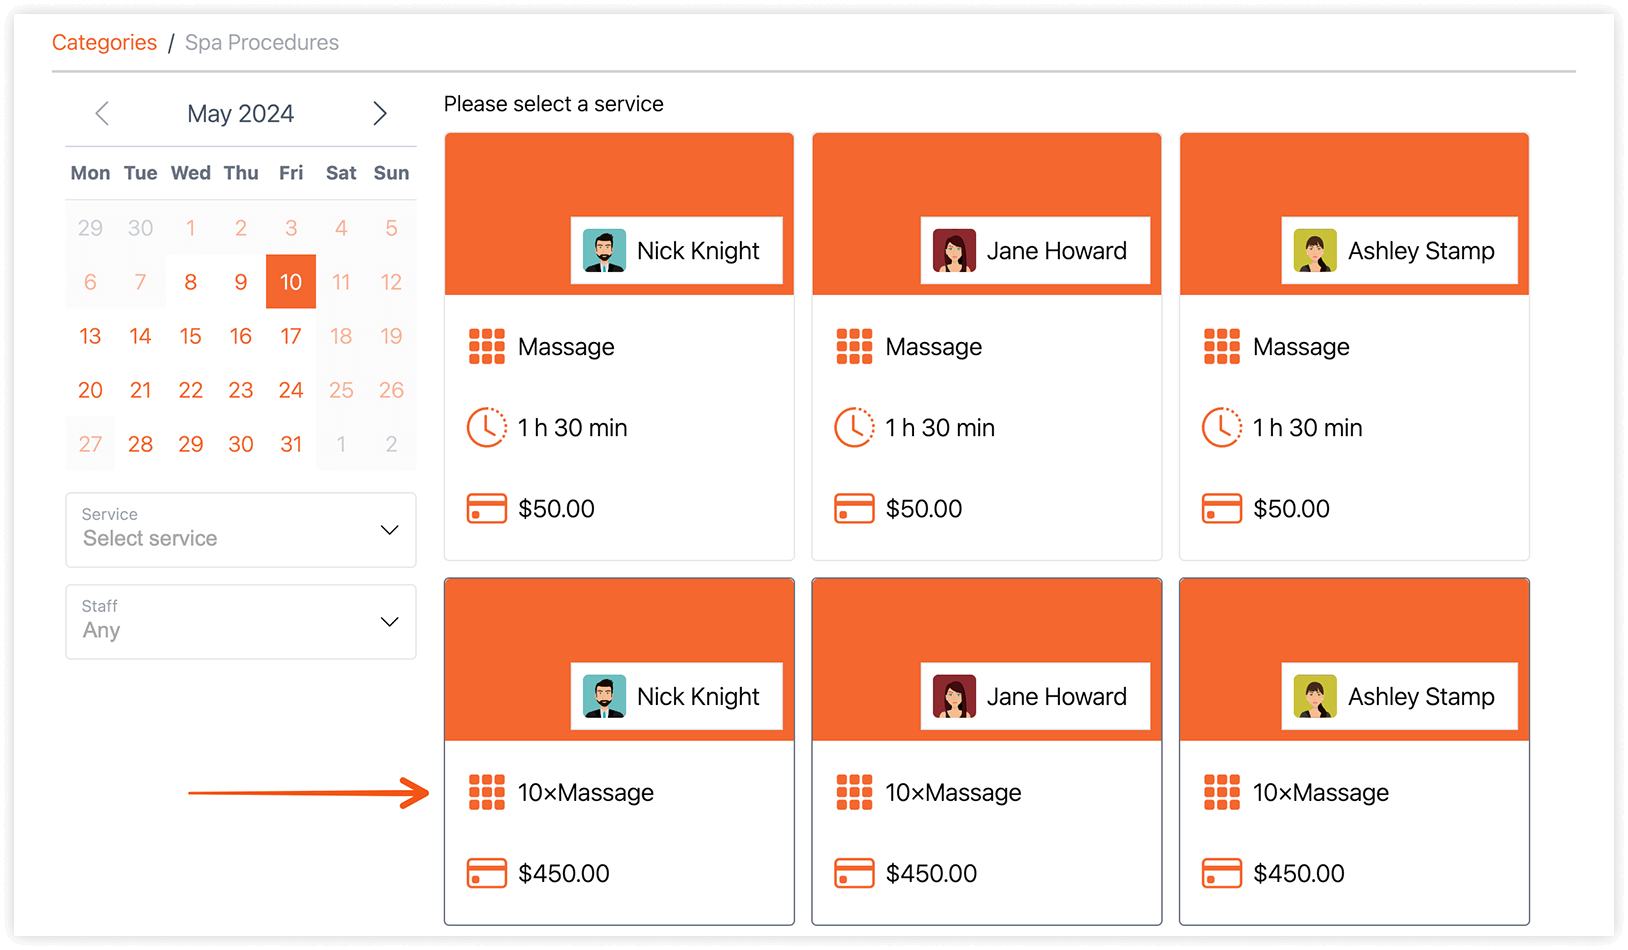Viewport: 1628px width, 950px height.
Task: Click Jane Howard avatar on Massage card
Action: coord(954,251)
